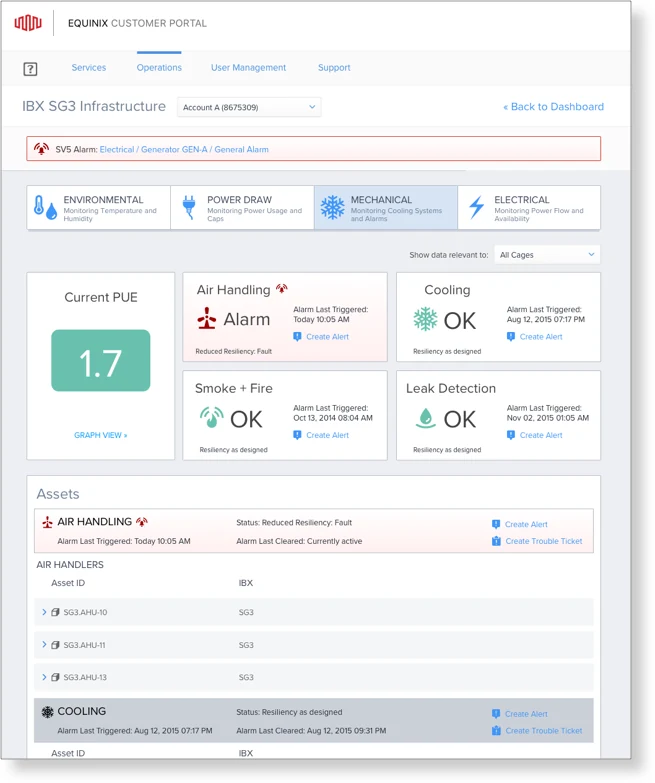Create Trouble Ticket for Air Handling asset
Screen dimensions: 655x783
pos(544,541)
